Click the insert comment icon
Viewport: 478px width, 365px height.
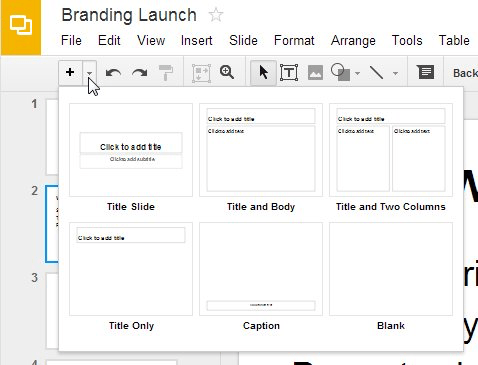click(426, 72)
